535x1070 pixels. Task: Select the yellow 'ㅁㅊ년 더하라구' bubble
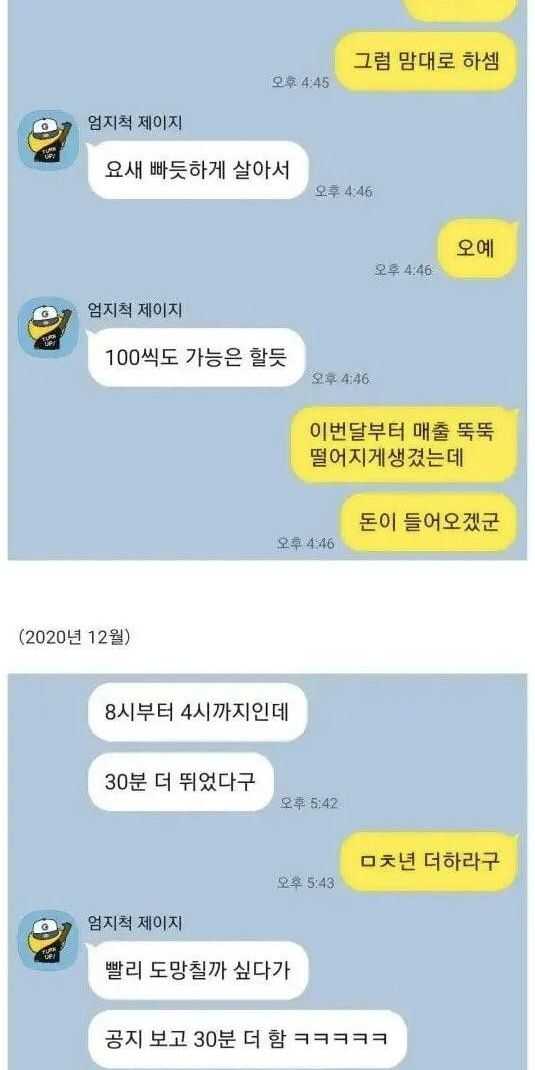point(429,861)
